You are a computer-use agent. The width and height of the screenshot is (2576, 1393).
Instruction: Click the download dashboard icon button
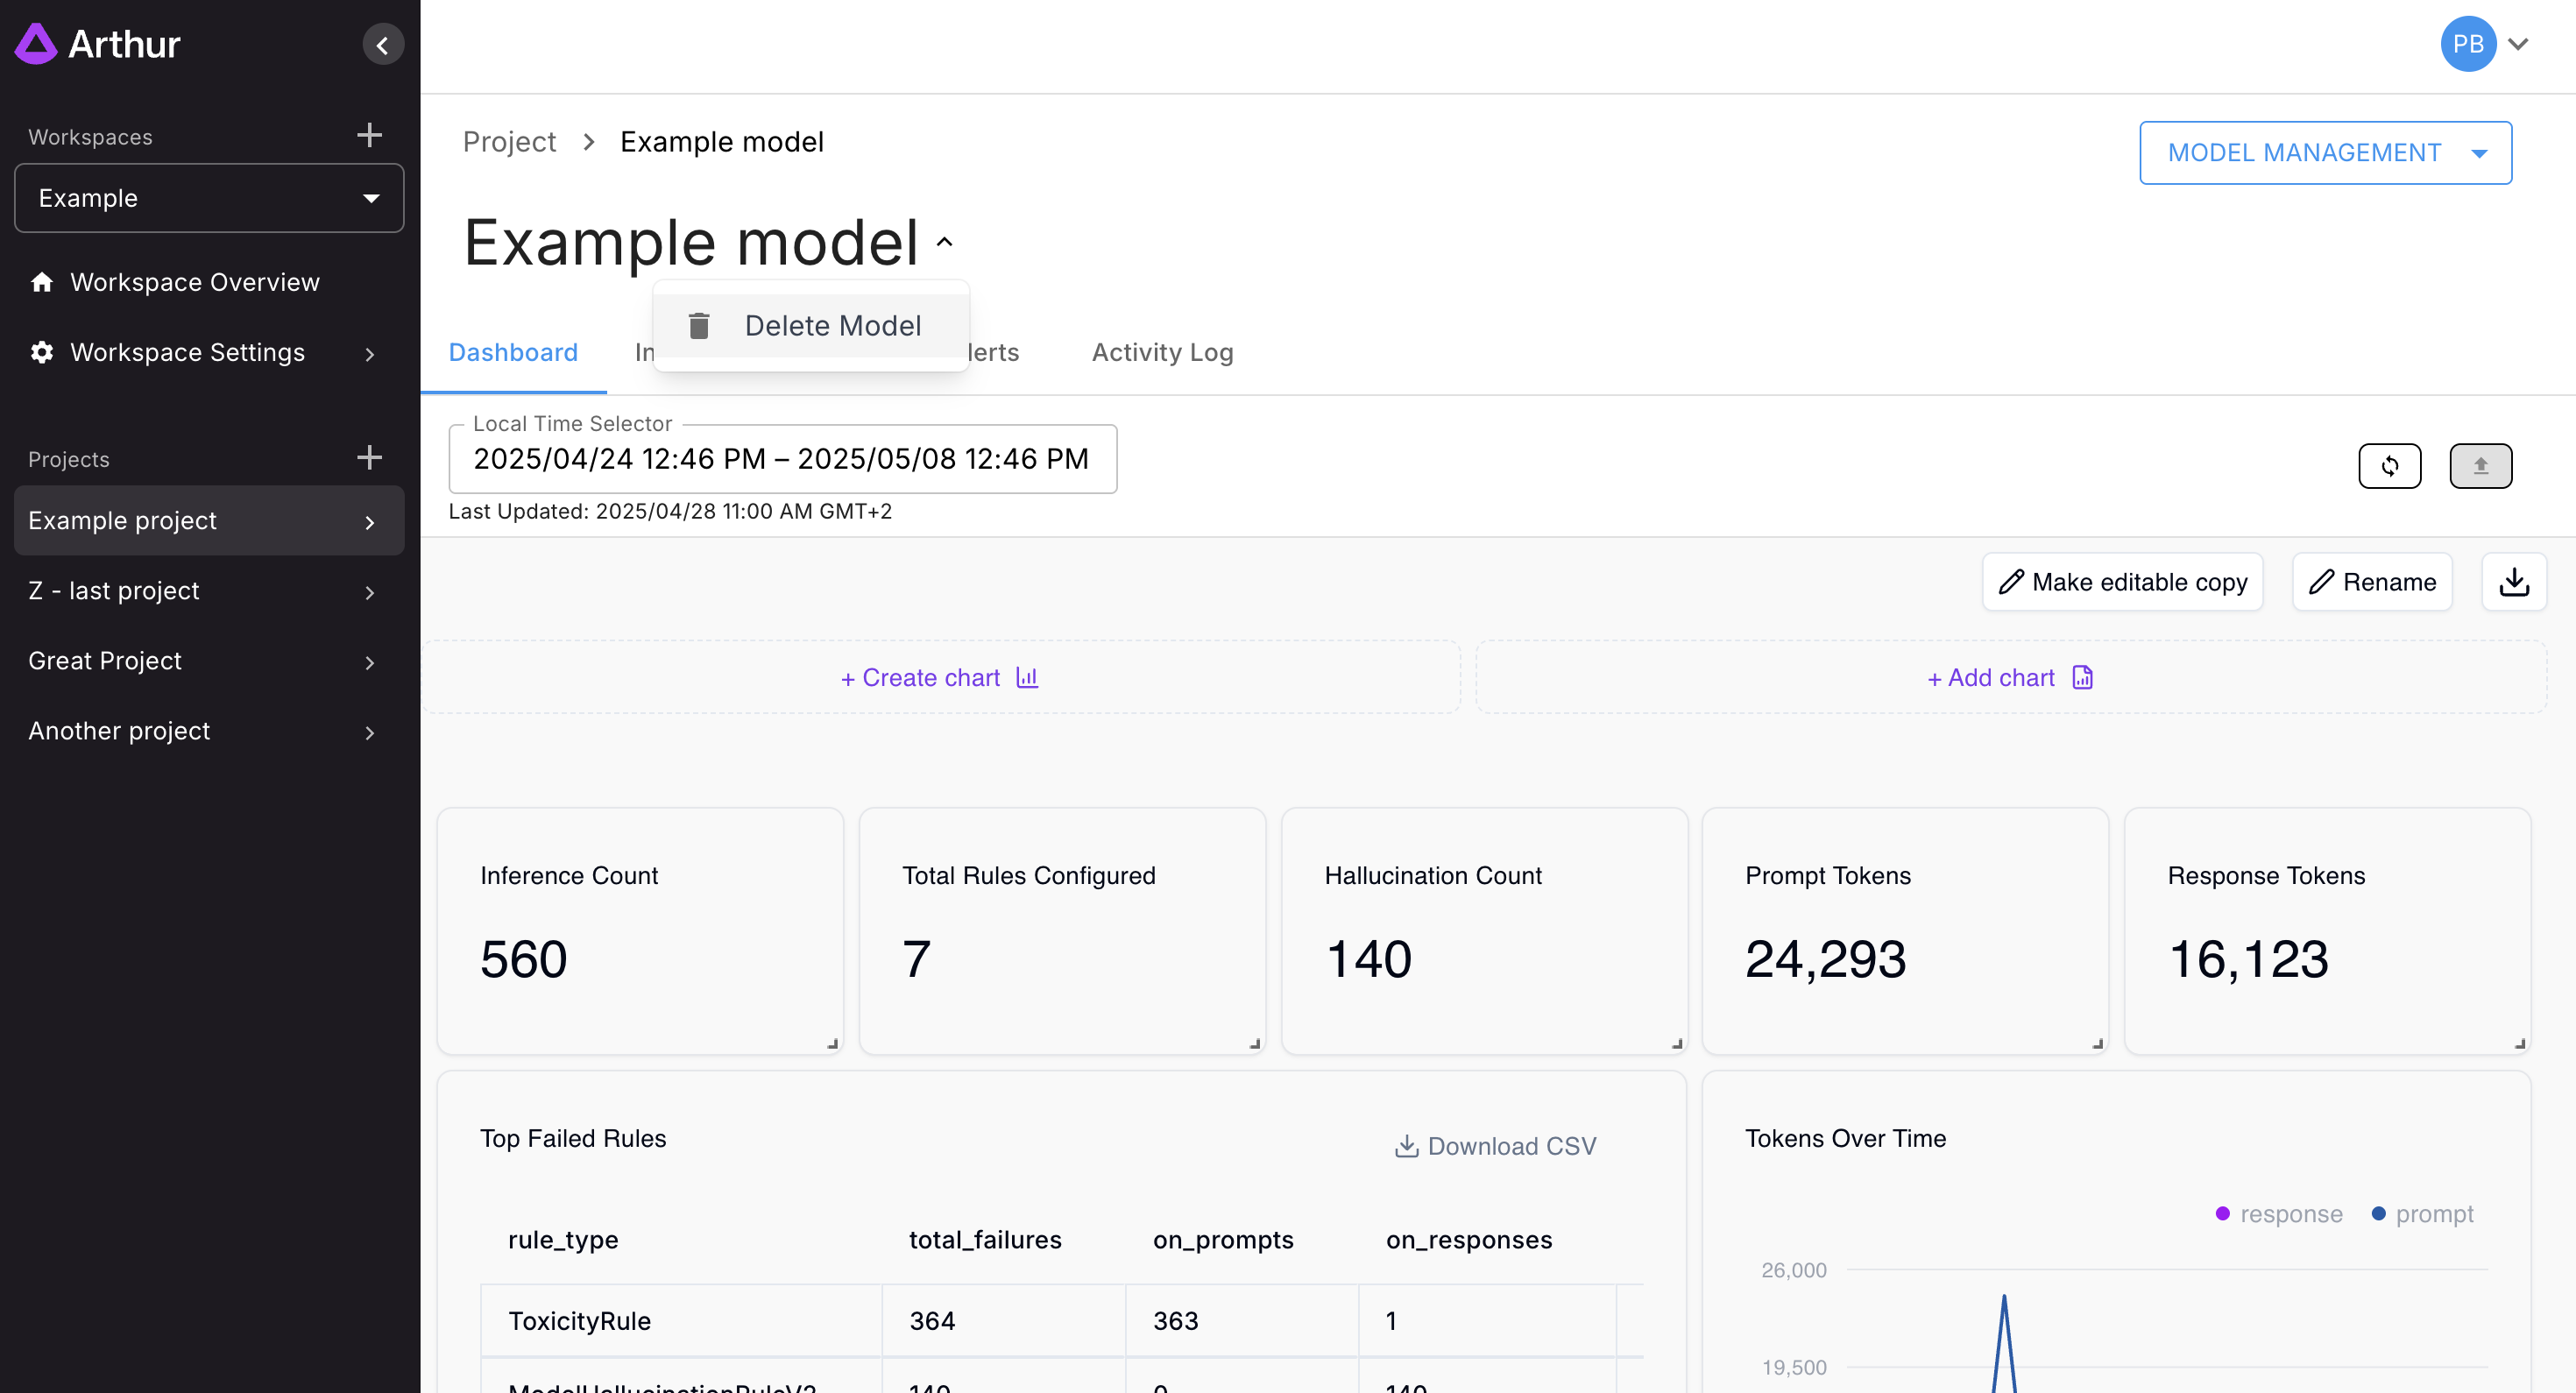(x=2514, y=582)
